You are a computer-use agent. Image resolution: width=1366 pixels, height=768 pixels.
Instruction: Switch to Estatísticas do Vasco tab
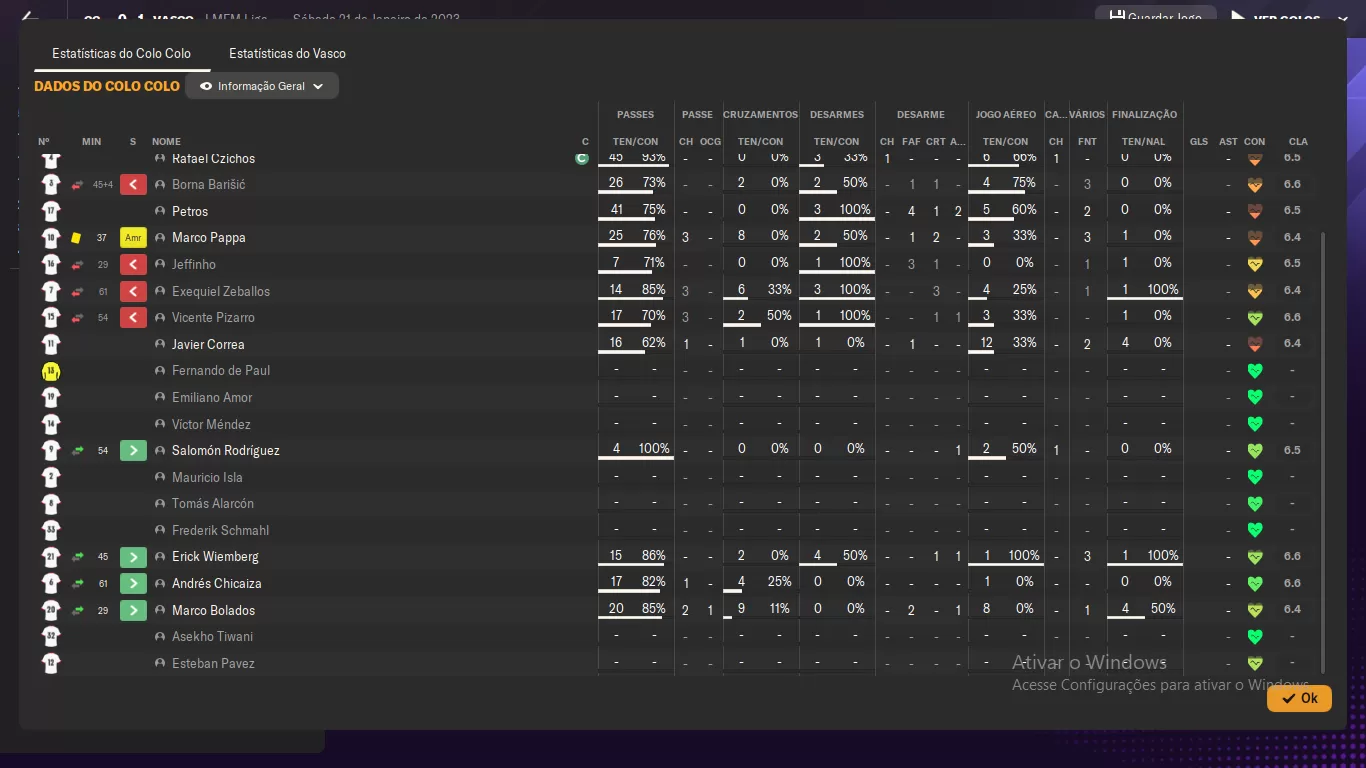point(287,53)
